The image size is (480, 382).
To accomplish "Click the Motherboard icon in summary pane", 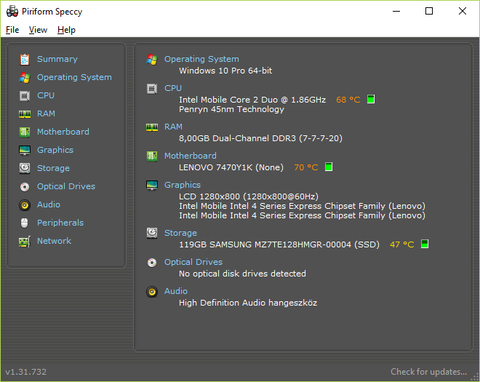I will pos(152,156).
